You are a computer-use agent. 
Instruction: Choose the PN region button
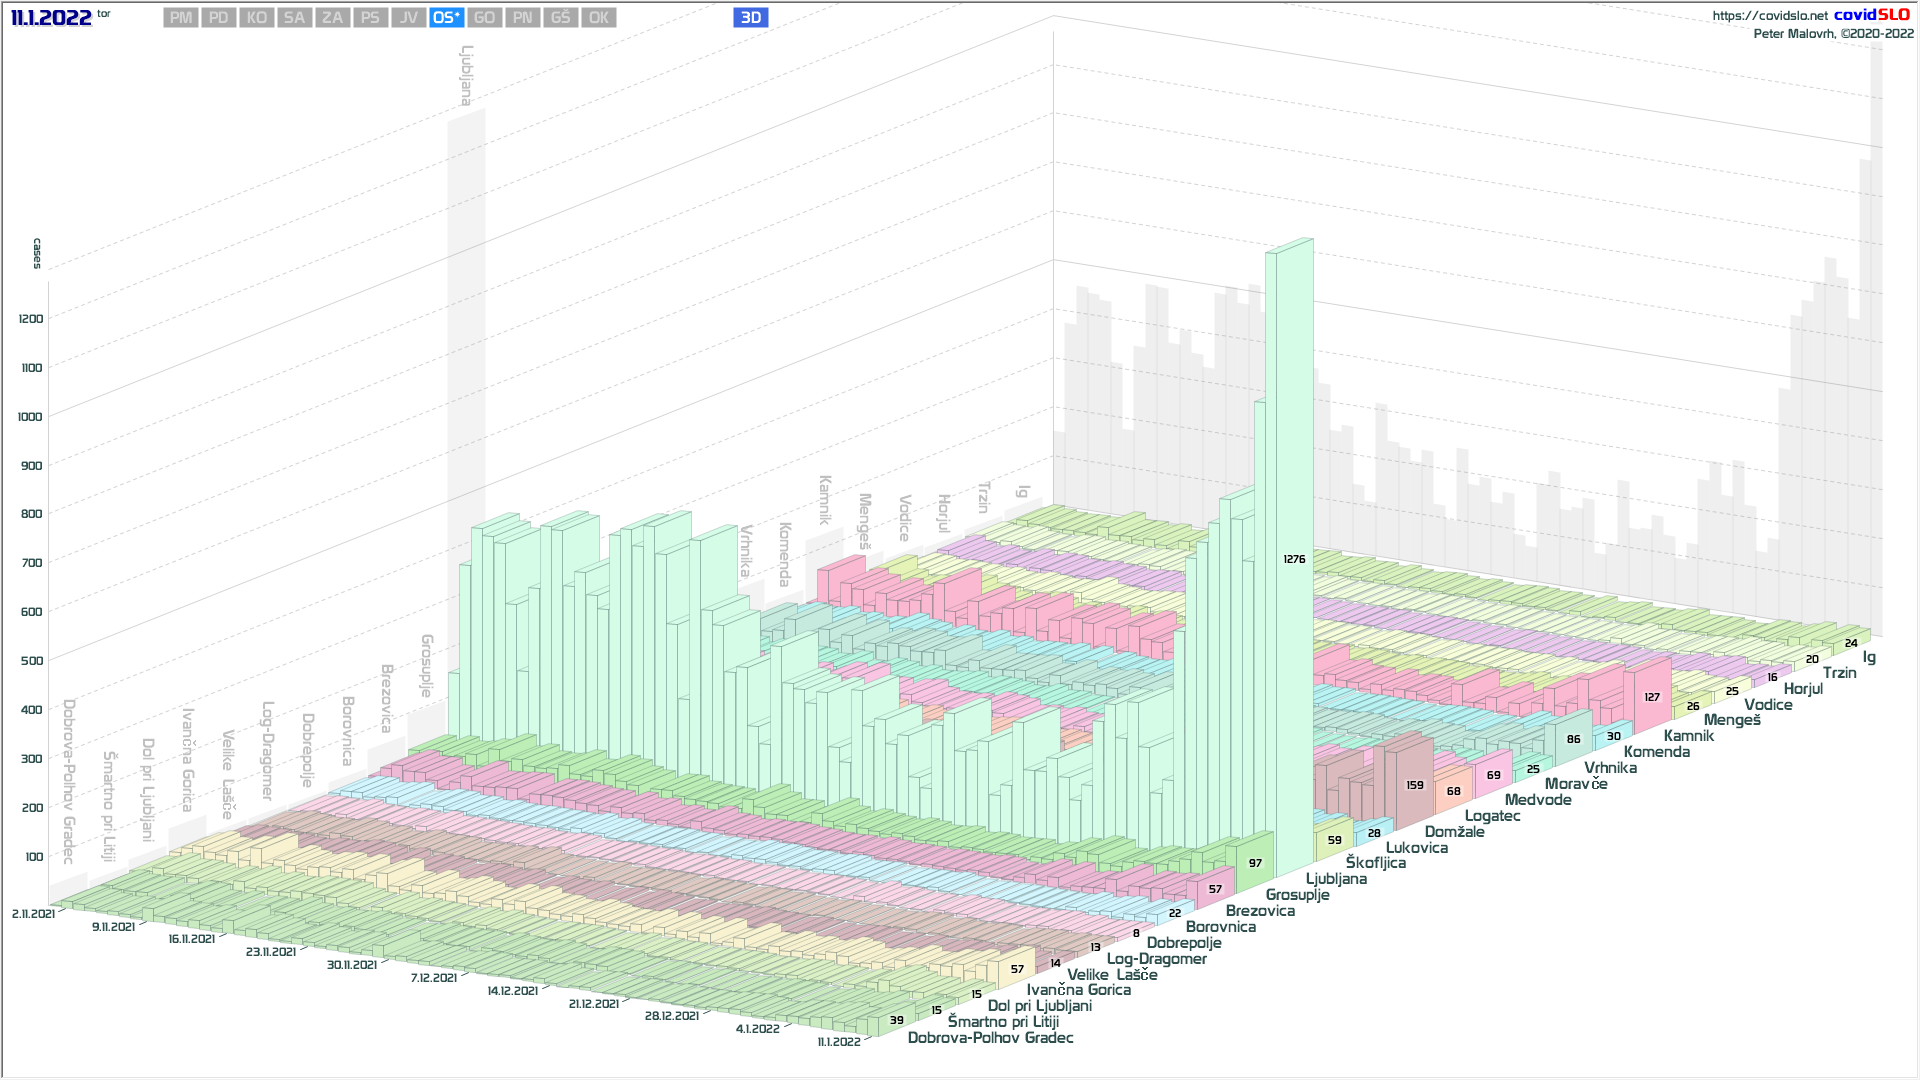[522, 18]
